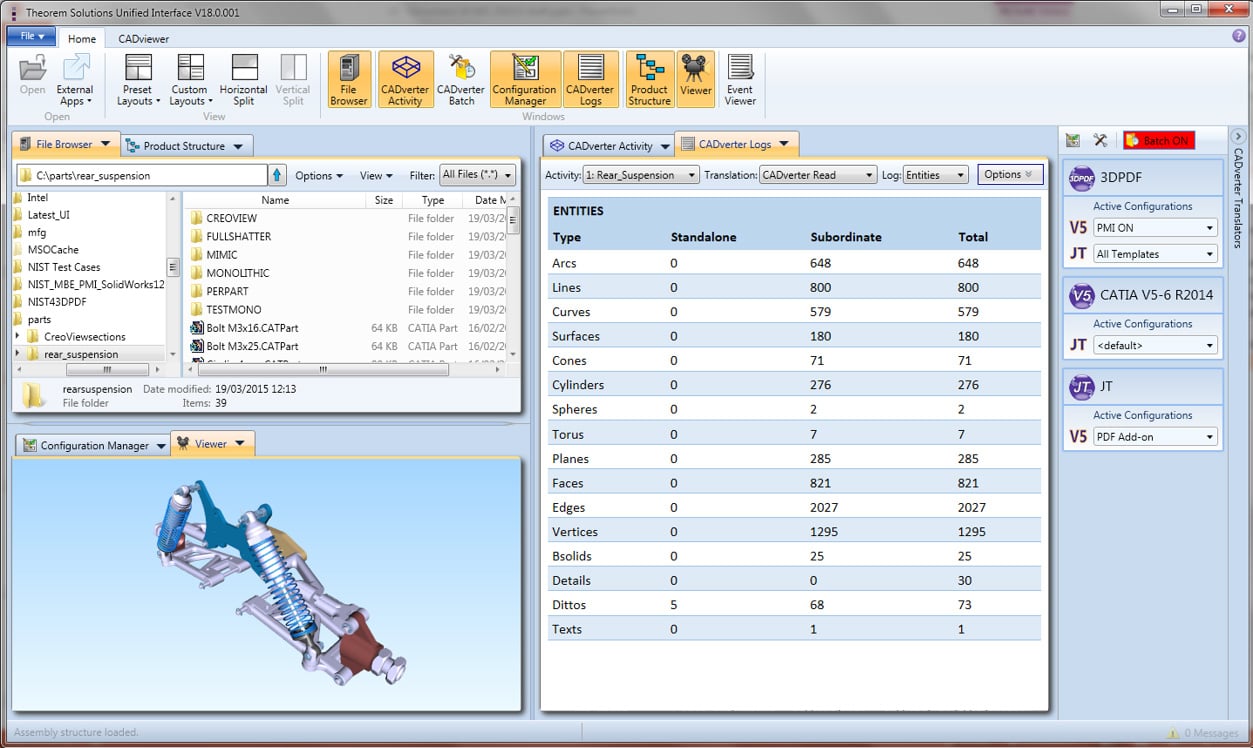This screenshot has height=748, width=1253.
Task: Click 0 Messages in status bar
Action: pyautogui.click(x=1203, y=733)
